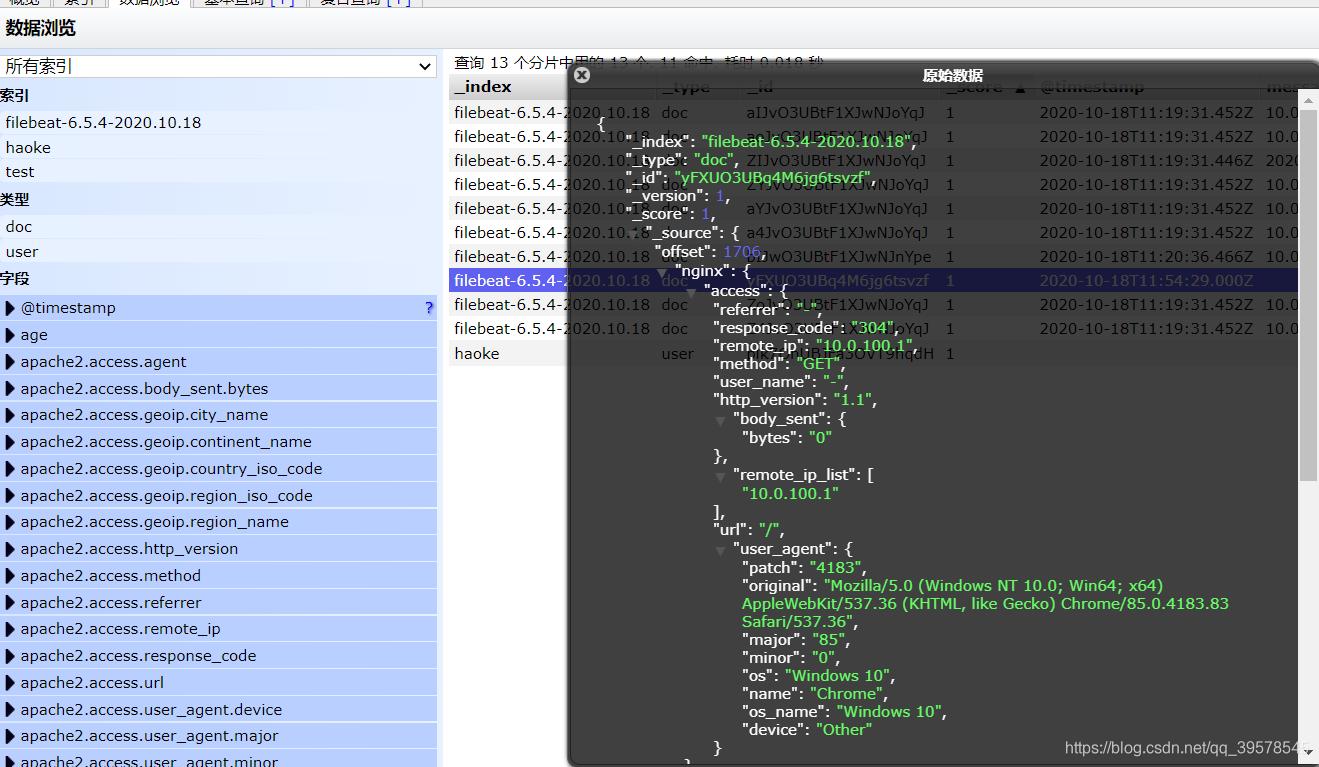1319x767 pixels.
Task: Expand apache2.access.method field
Action: coord(11,576)
